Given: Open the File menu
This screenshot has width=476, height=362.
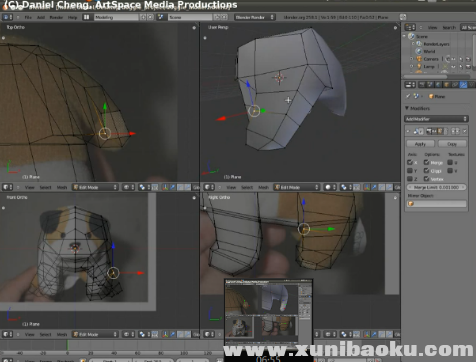Looking at the screenshot, I should pos(28,17).
